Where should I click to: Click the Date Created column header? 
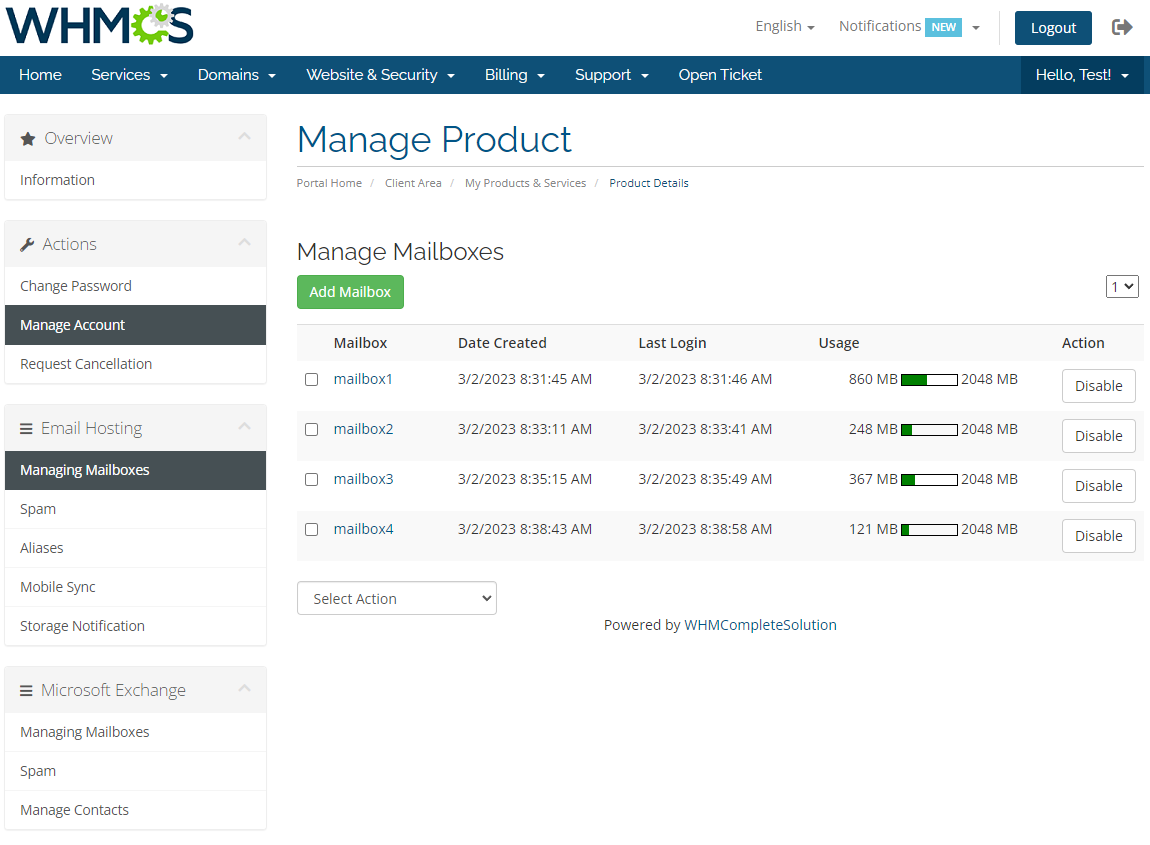[502, 343]
